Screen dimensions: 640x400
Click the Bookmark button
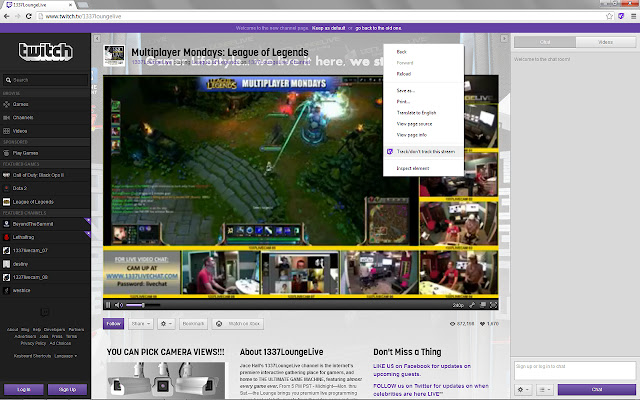point(193,324)
